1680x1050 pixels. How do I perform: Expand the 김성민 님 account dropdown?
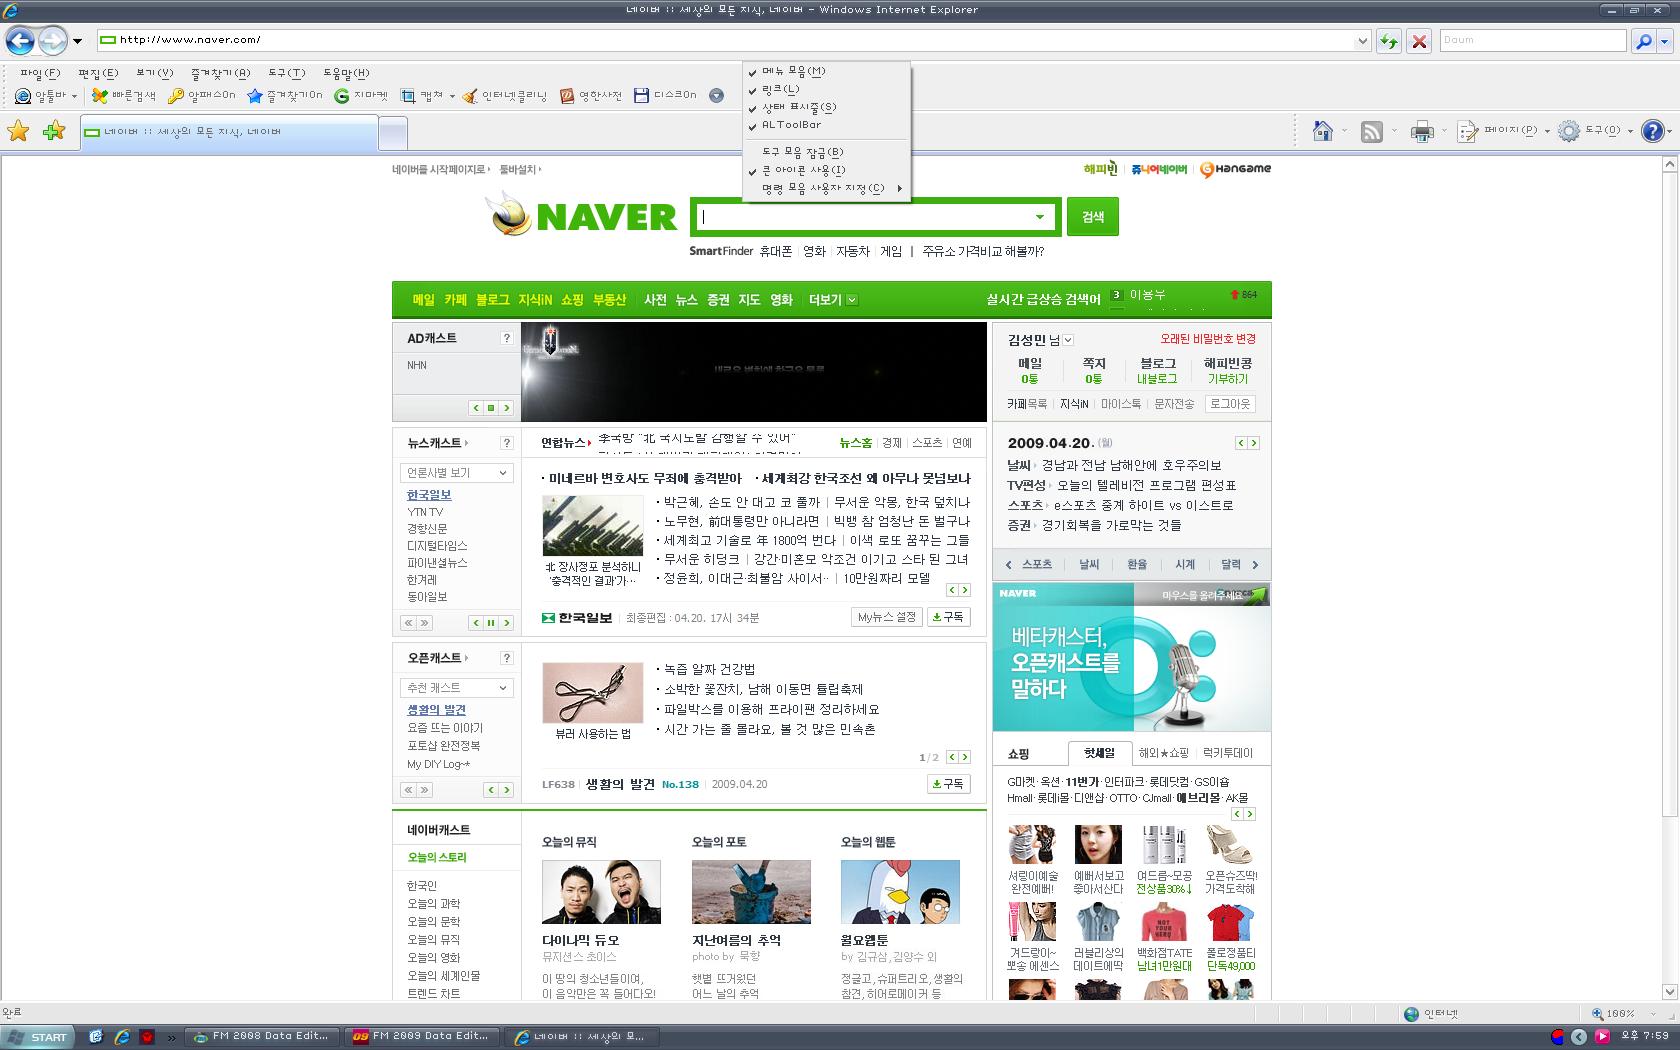point(1068,340)
